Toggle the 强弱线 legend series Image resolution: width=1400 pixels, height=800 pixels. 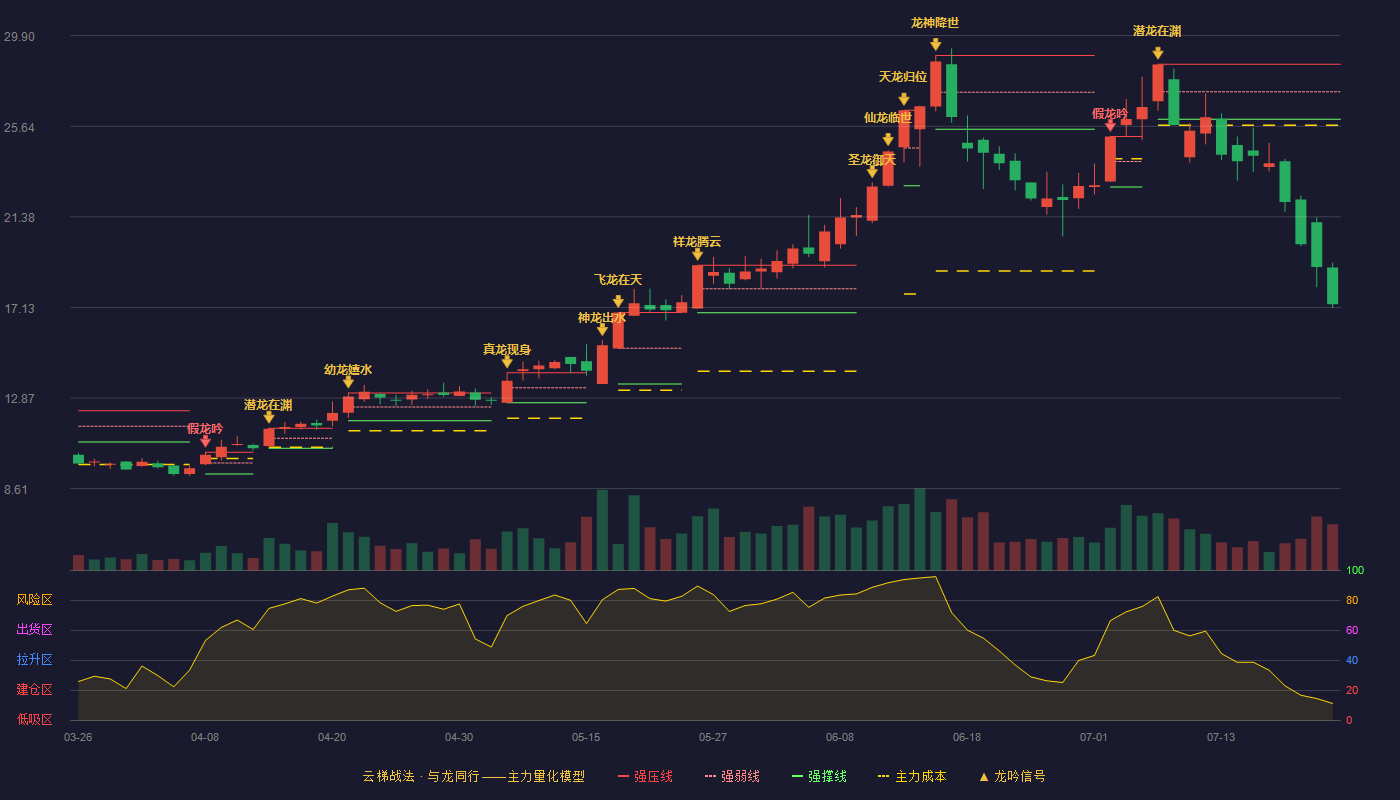click(x=732, y=776)
